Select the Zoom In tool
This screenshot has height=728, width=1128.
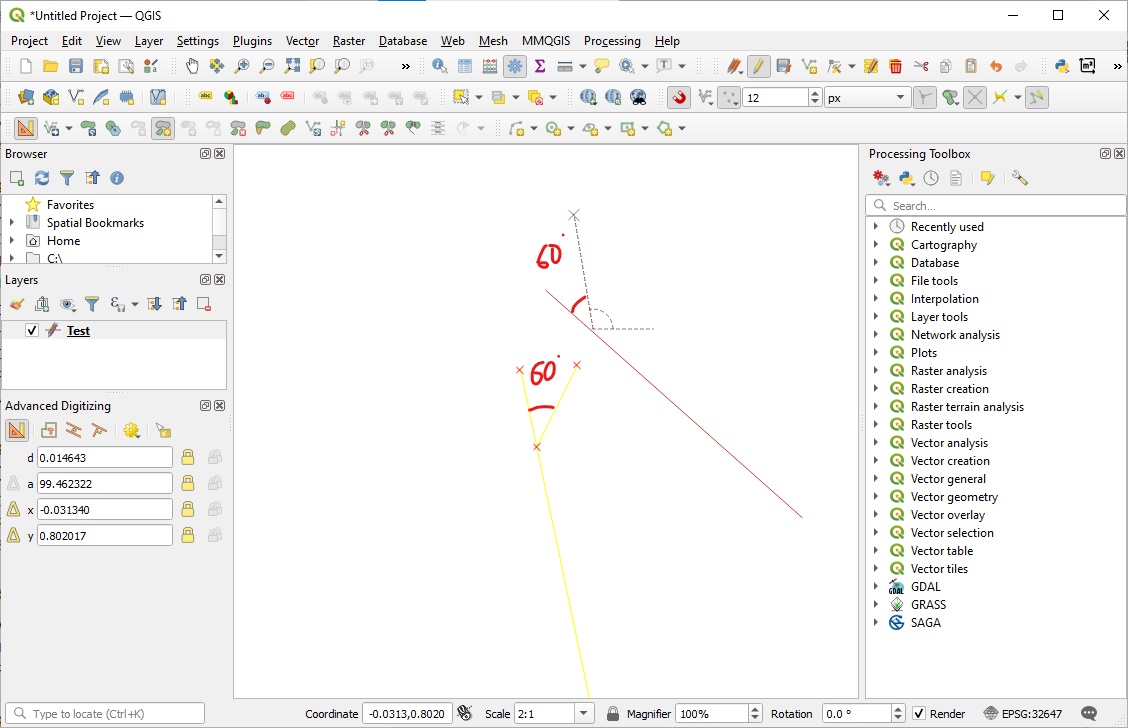pos(240,66)
